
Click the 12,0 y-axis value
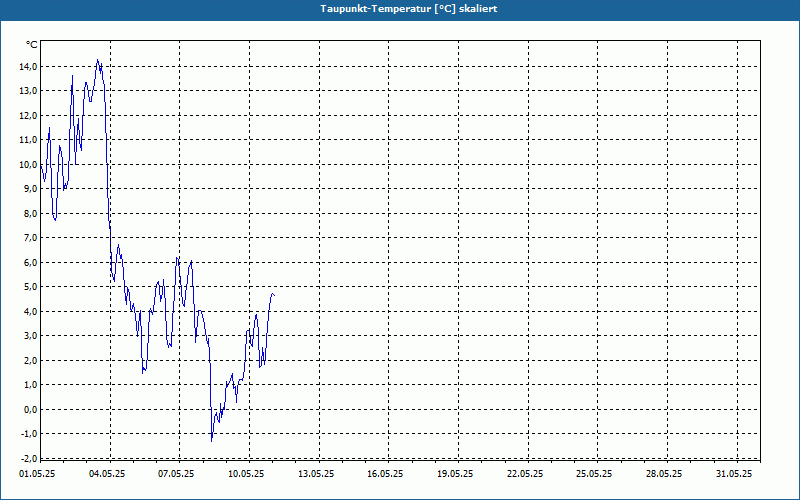click(28, 115)
